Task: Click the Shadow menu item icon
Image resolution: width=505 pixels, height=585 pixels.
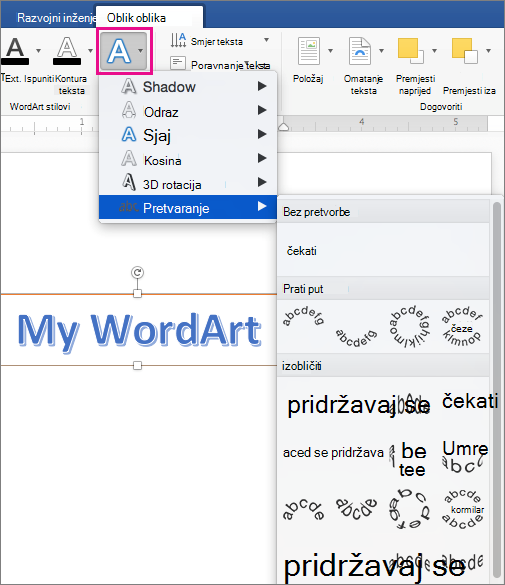Action: [129, 86]
